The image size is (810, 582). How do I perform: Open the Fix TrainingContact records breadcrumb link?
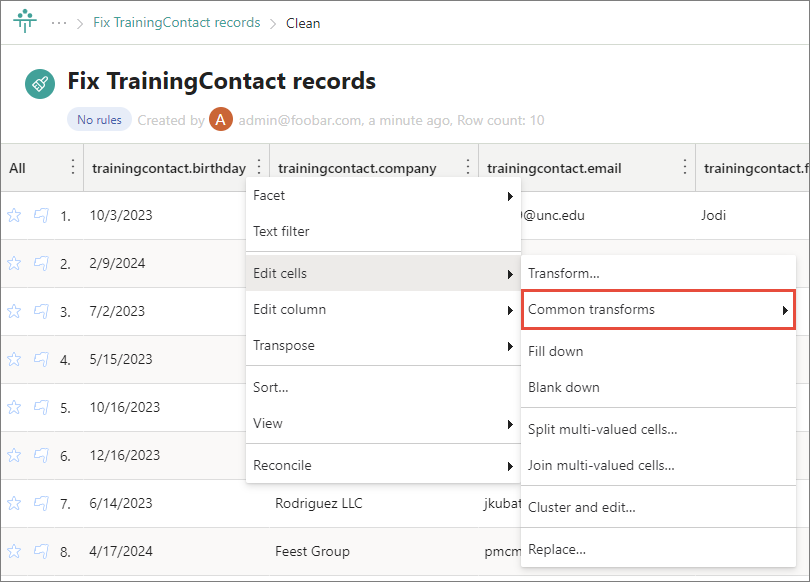(x=176, y=23)
